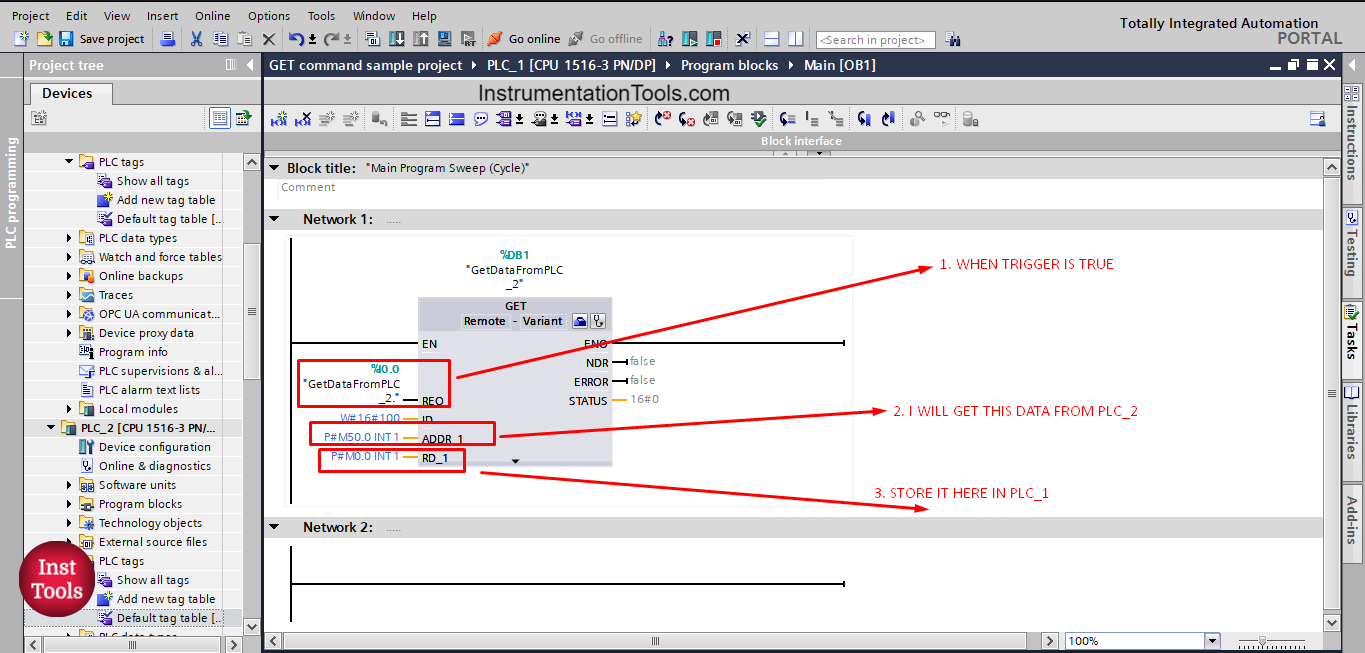This screenshot has width=1365, height=653.
Task: Click the Accessible devices icon
Action: point(666,39)
